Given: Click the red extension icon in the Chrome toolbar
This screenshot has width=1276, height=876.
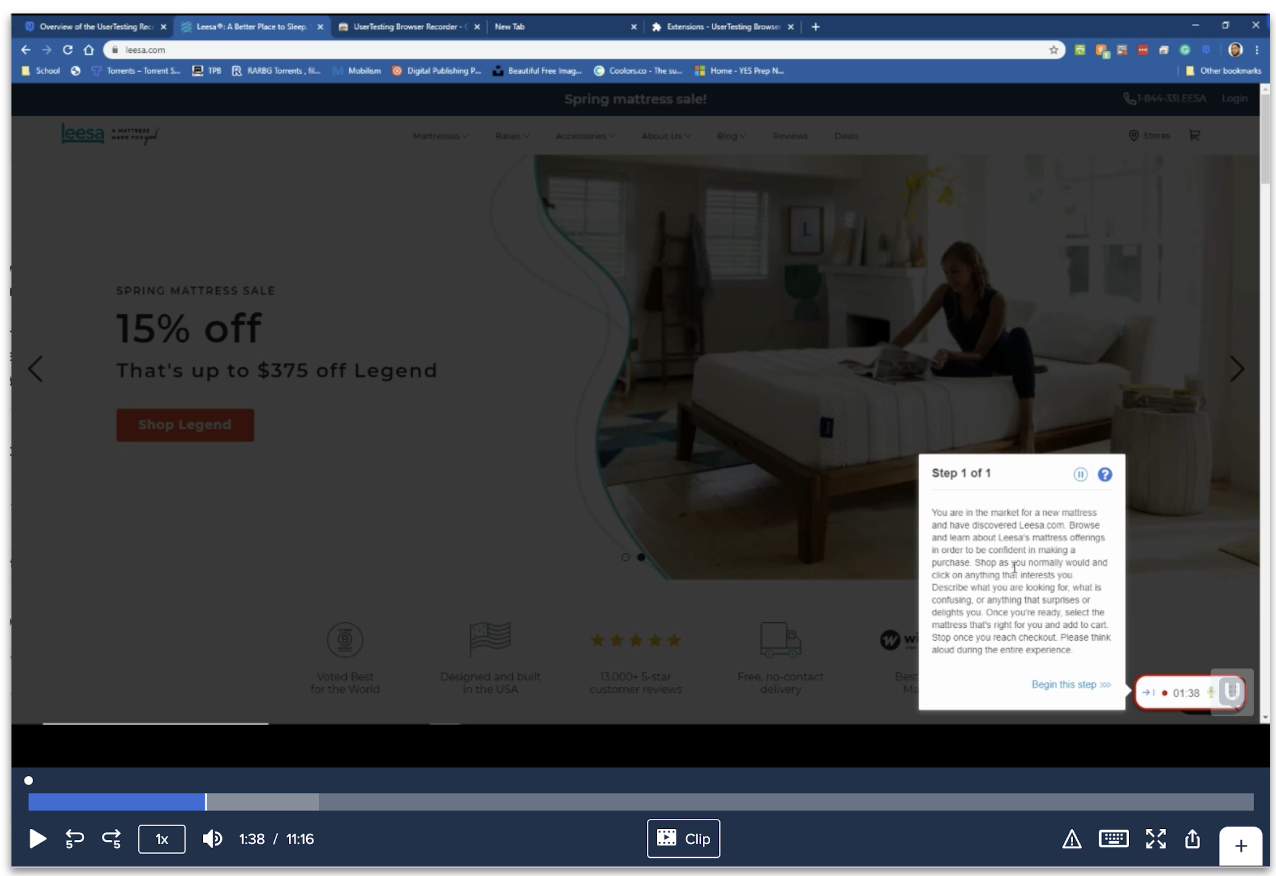Looking at the screenshot, I should coord(1143,49).
